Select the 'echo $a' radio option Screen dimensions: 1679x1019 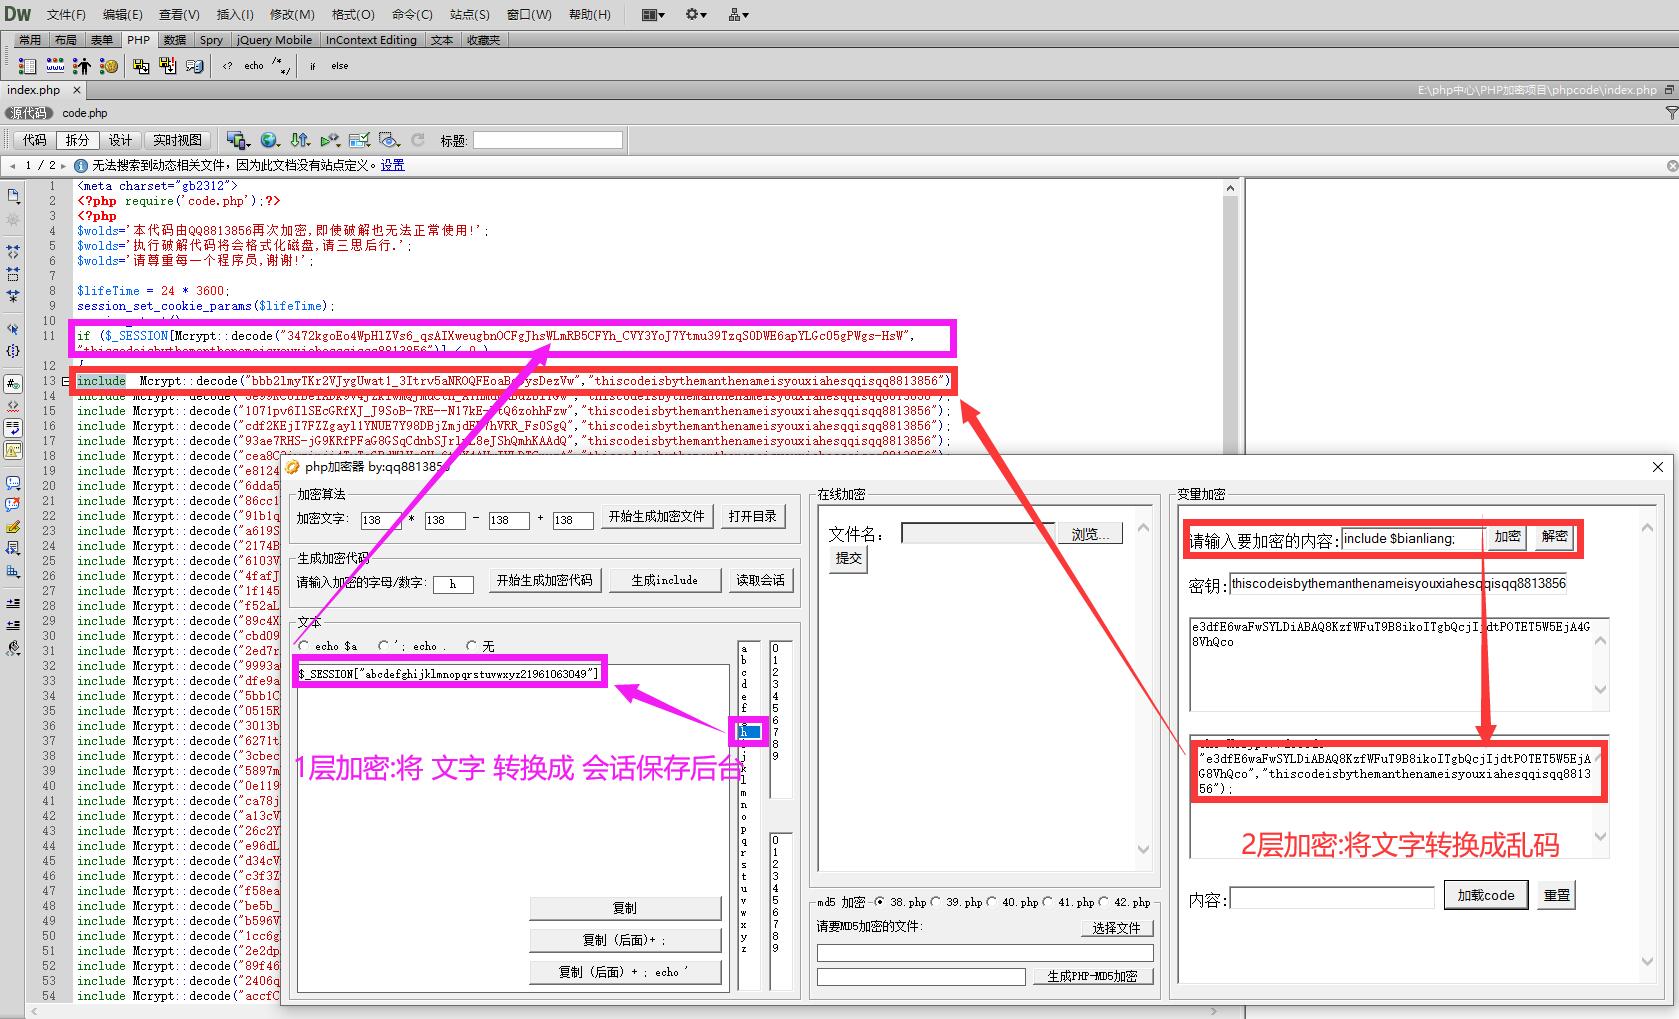303,646
